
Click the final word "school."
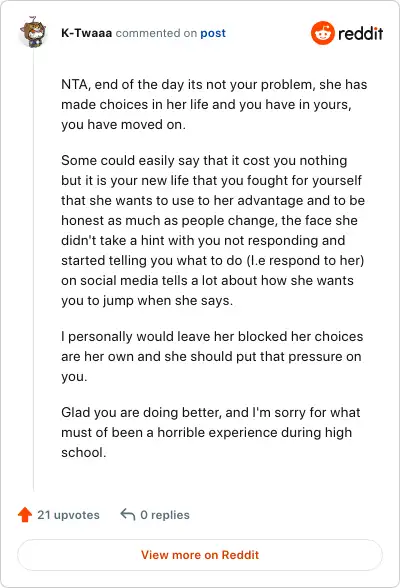pyautogui.click(x=84, y=452)
